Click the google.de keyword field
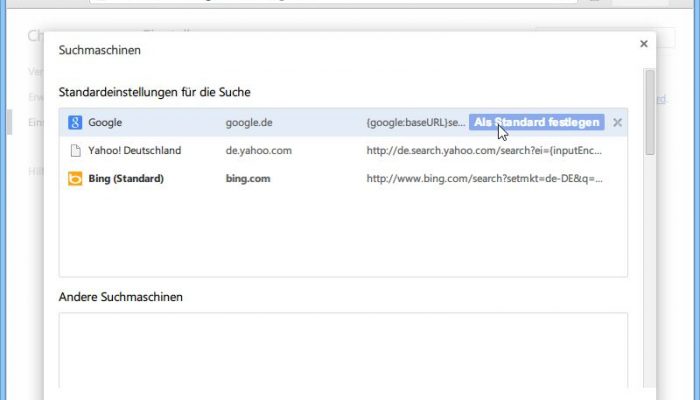The width and height of the screenshot is (700, 400). click(249, 122)
